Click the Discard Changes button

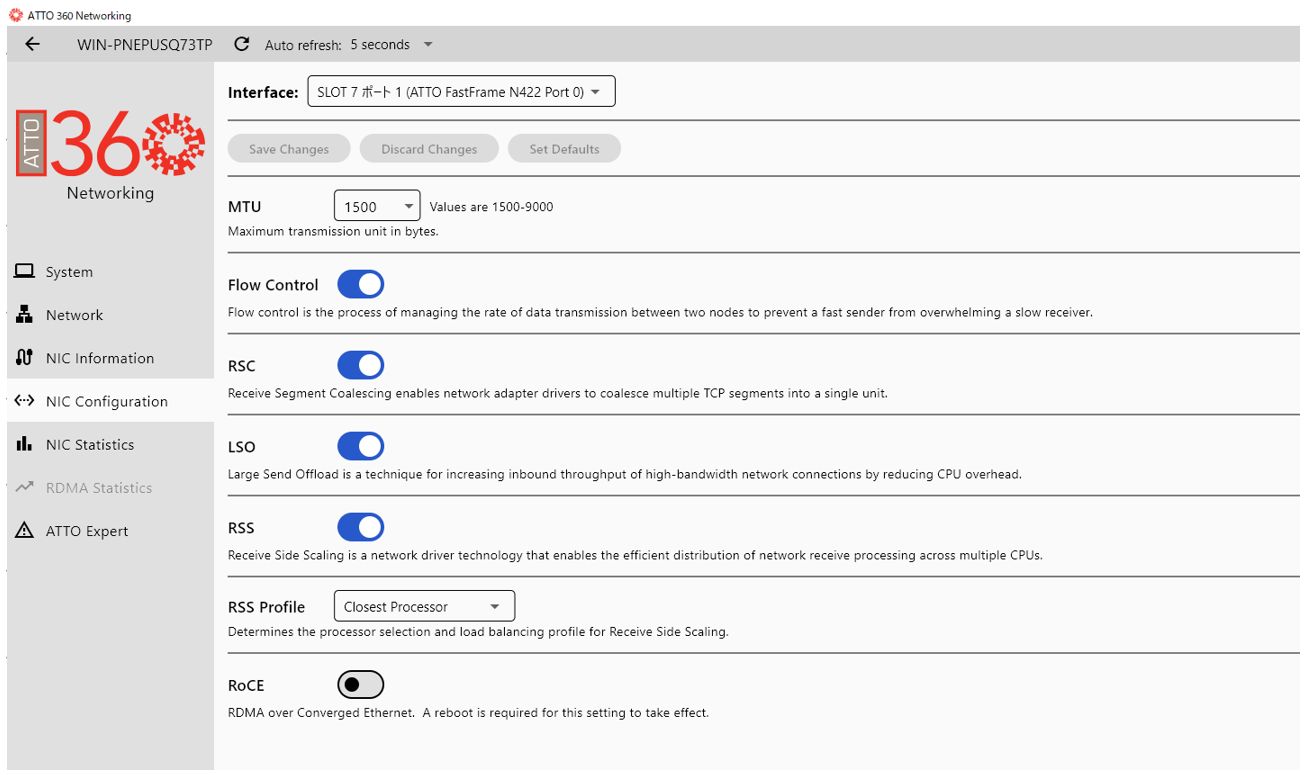point(429,149)
